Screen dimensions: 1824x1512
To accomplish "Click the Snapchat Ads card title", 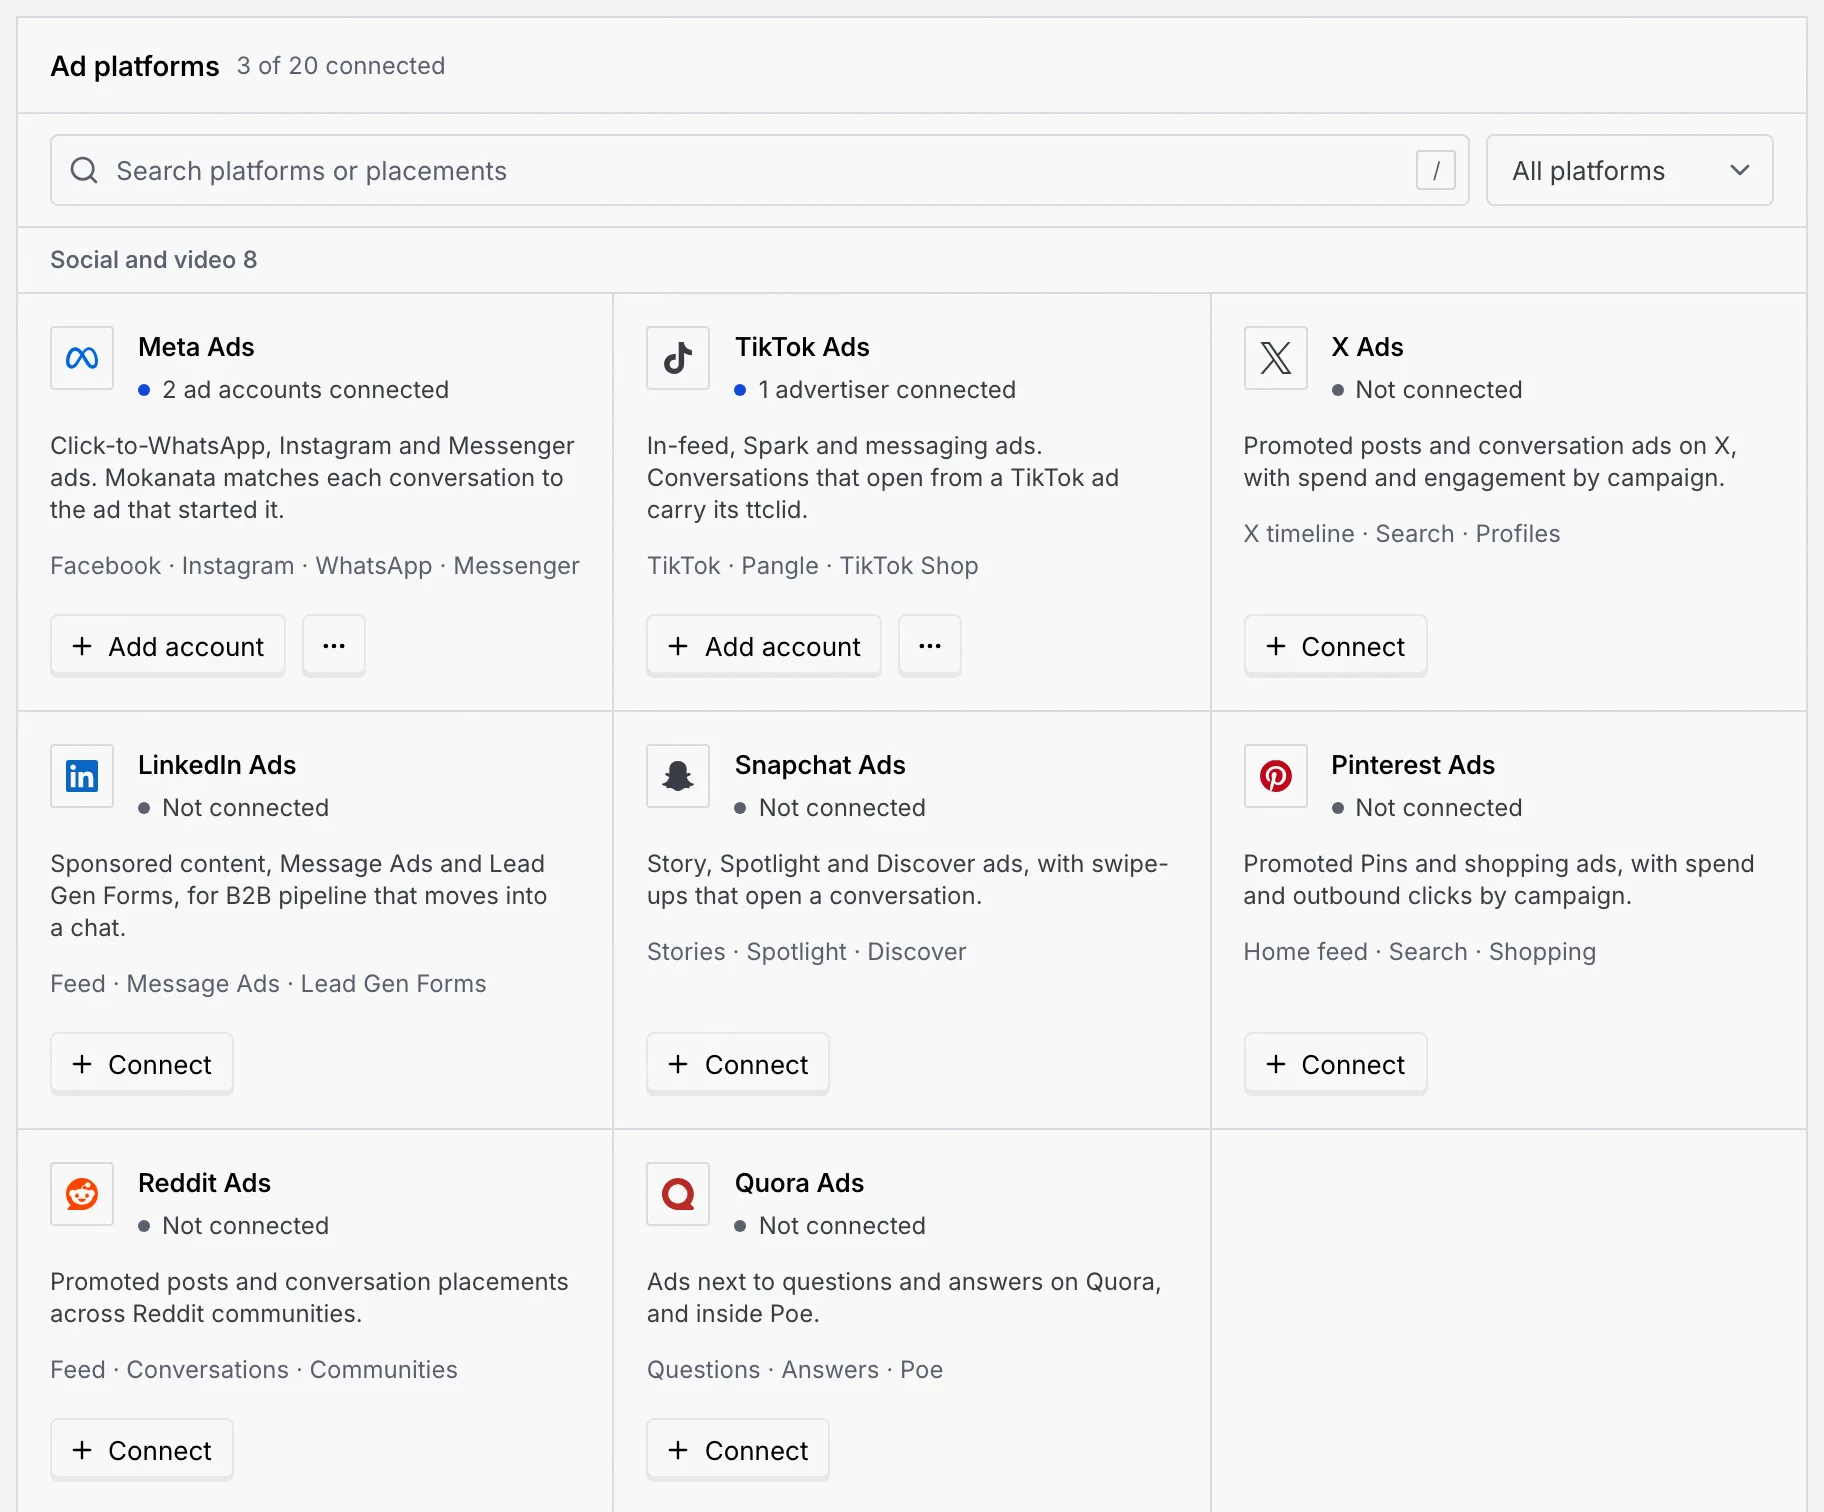I will click(820, 765).
